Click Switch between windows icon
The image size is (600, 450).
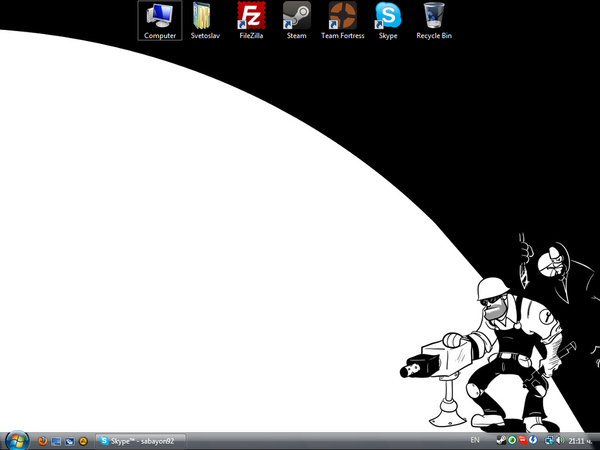click(69, 441)
